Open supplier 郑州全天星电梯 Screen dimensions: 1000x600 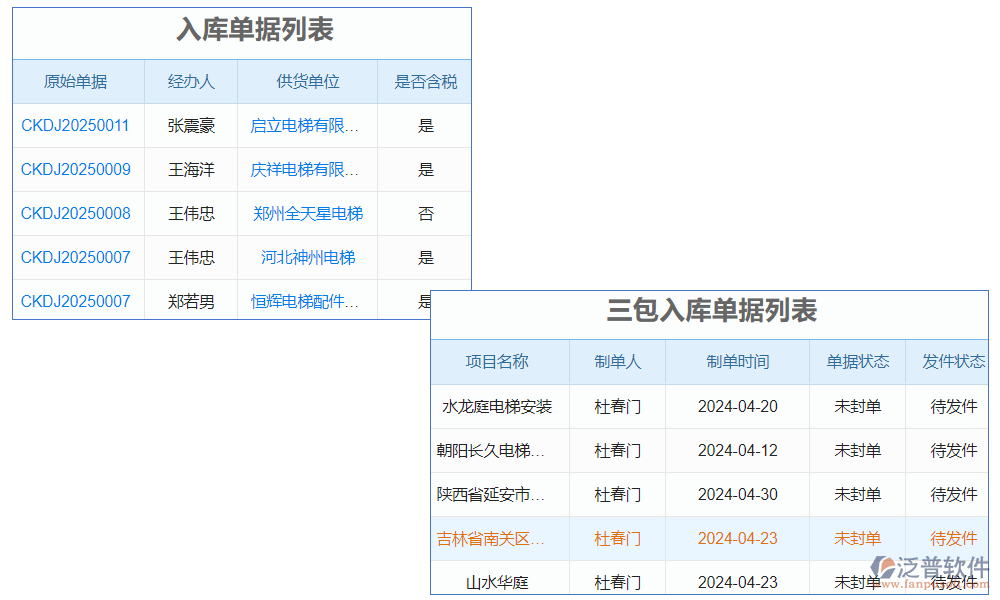[307, 213]
